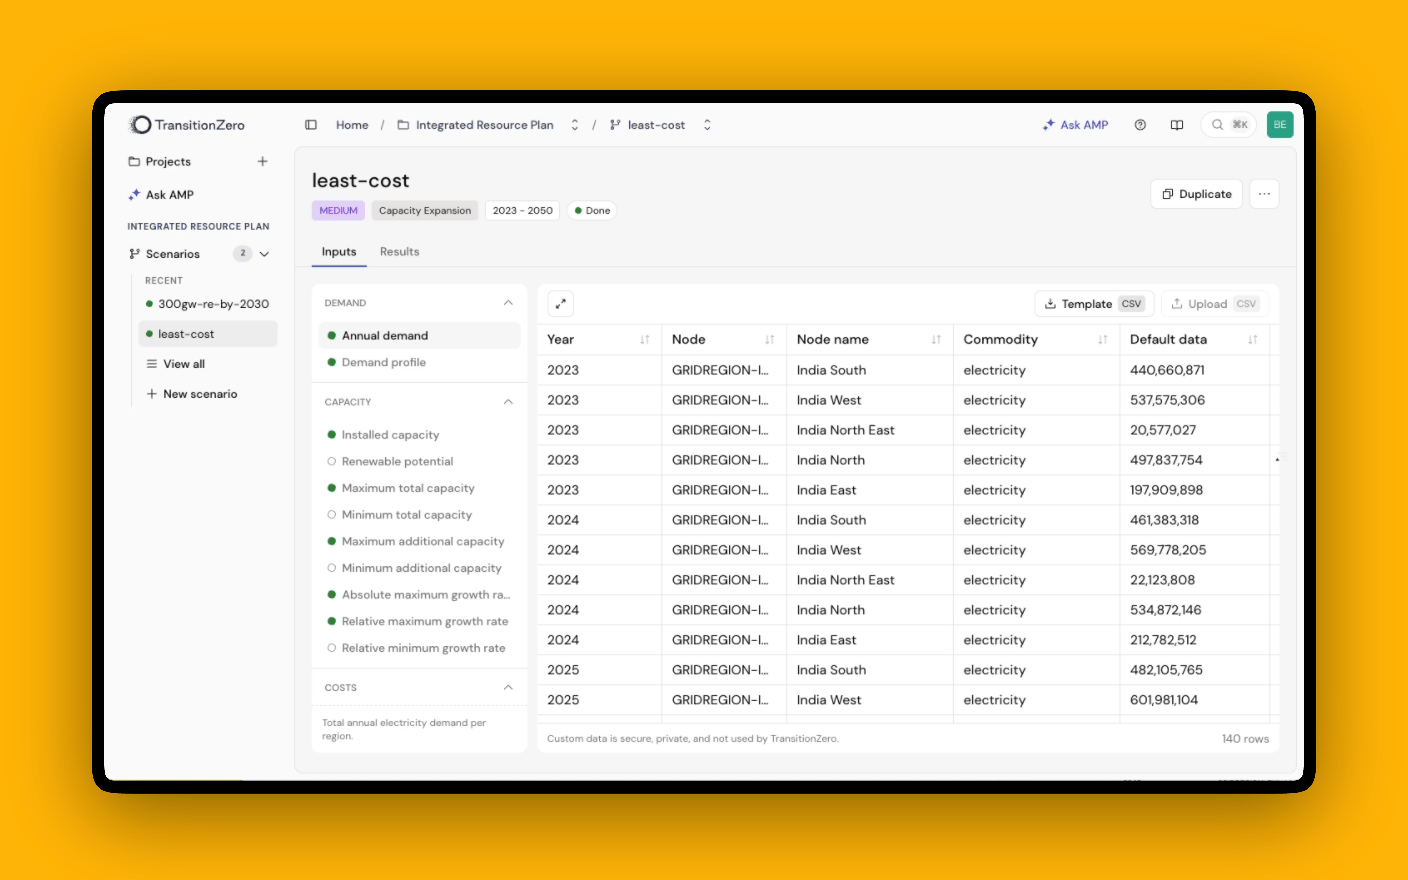Sort by the Node column
The width and height of the screenshot is (1408, 880).
point(770,340)
